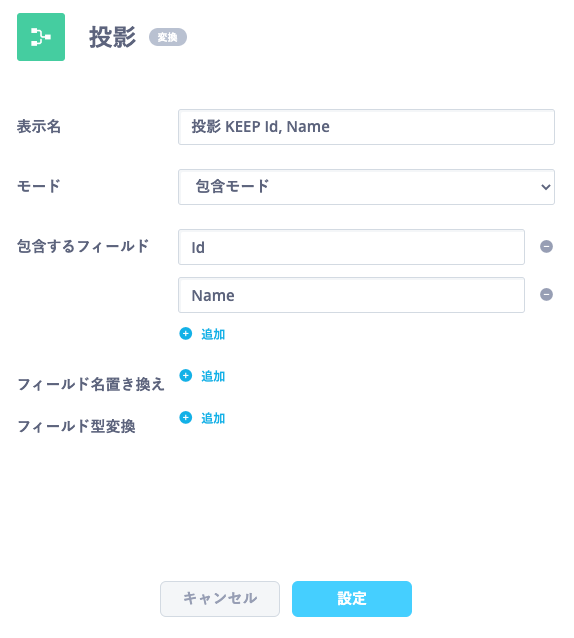
Task: Click the chevron arrow of モード selector
Action: point(546,187)
